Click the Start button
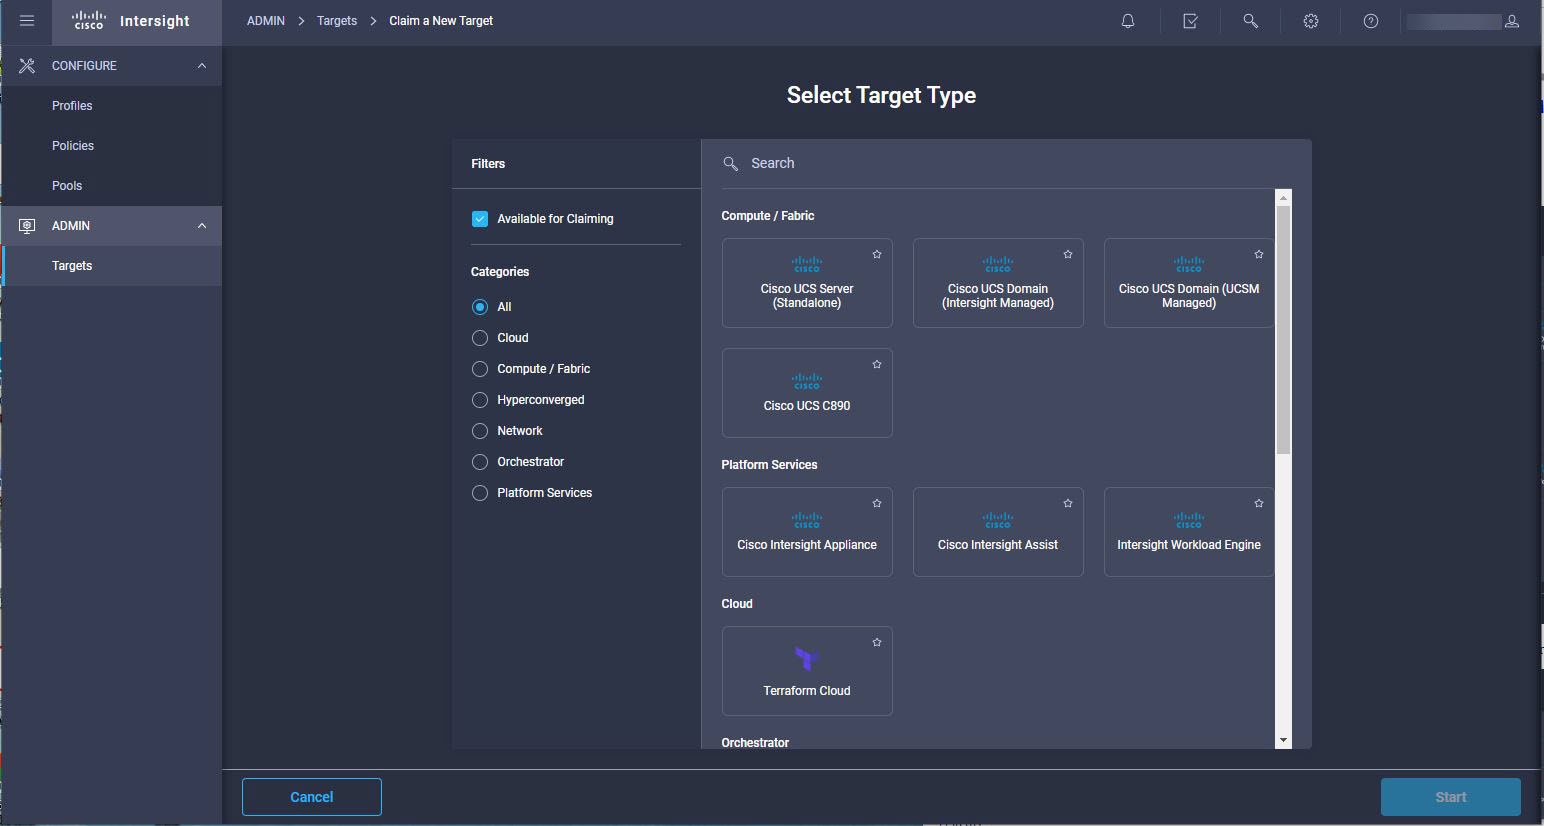 pos(1451,797)
